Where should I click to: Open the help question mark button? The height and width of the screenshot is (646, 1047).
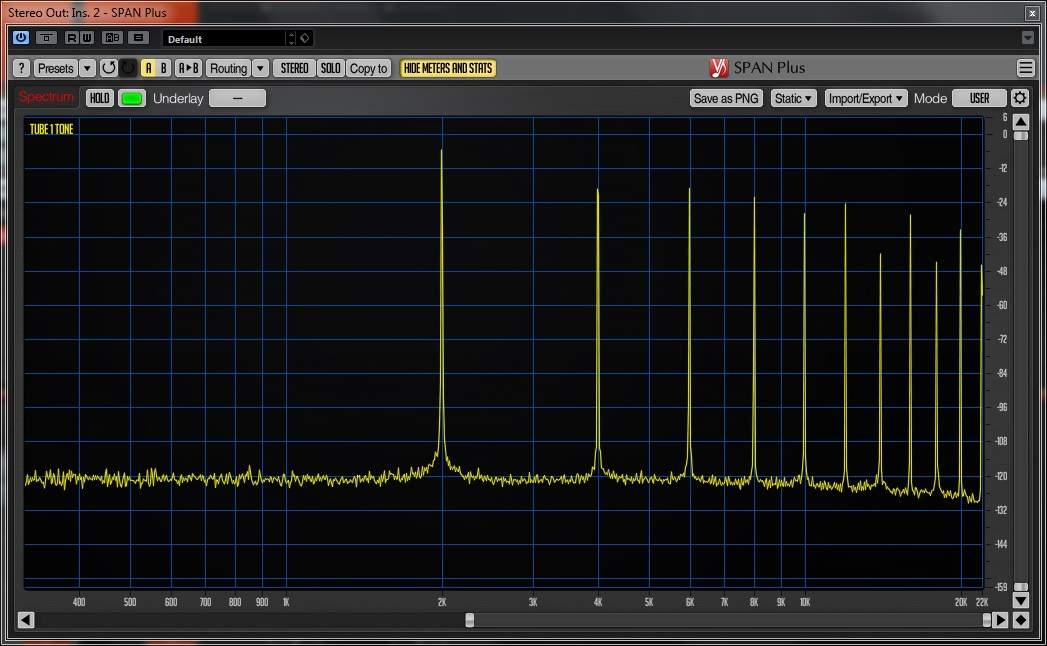pyautogui.click(x=21, y=68)
